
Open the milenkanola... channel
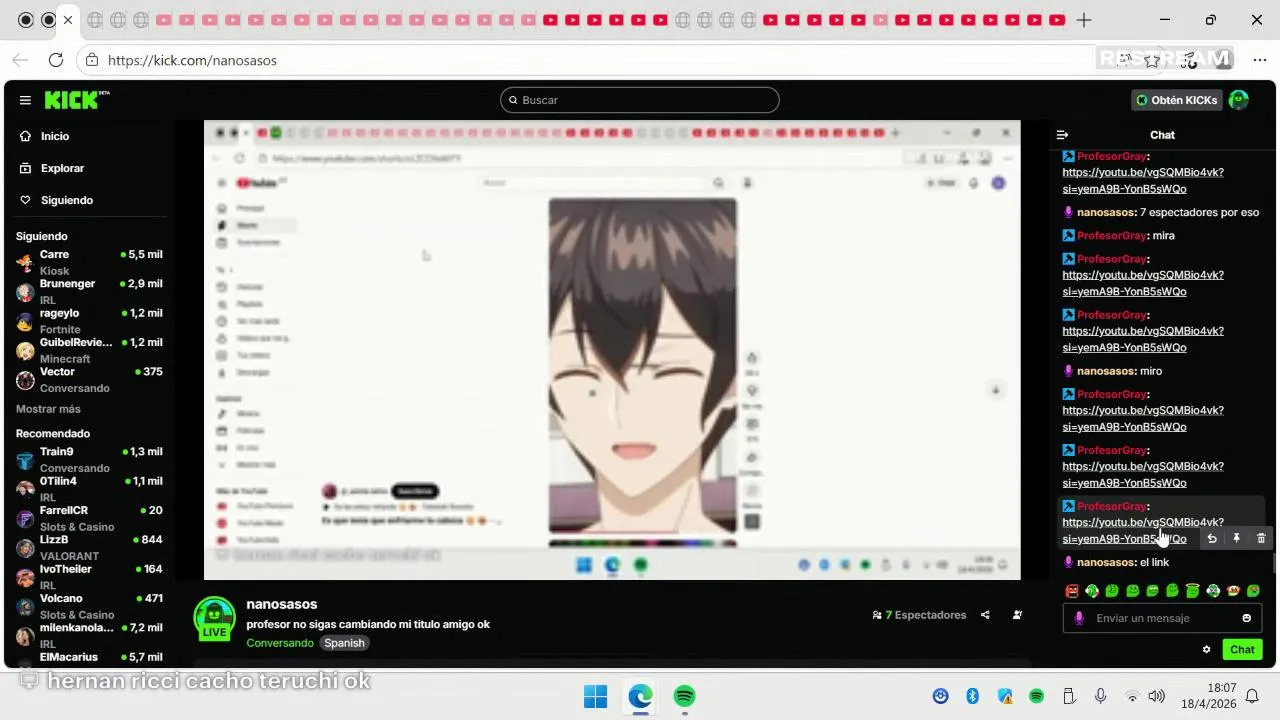click(x=90, y=635)
